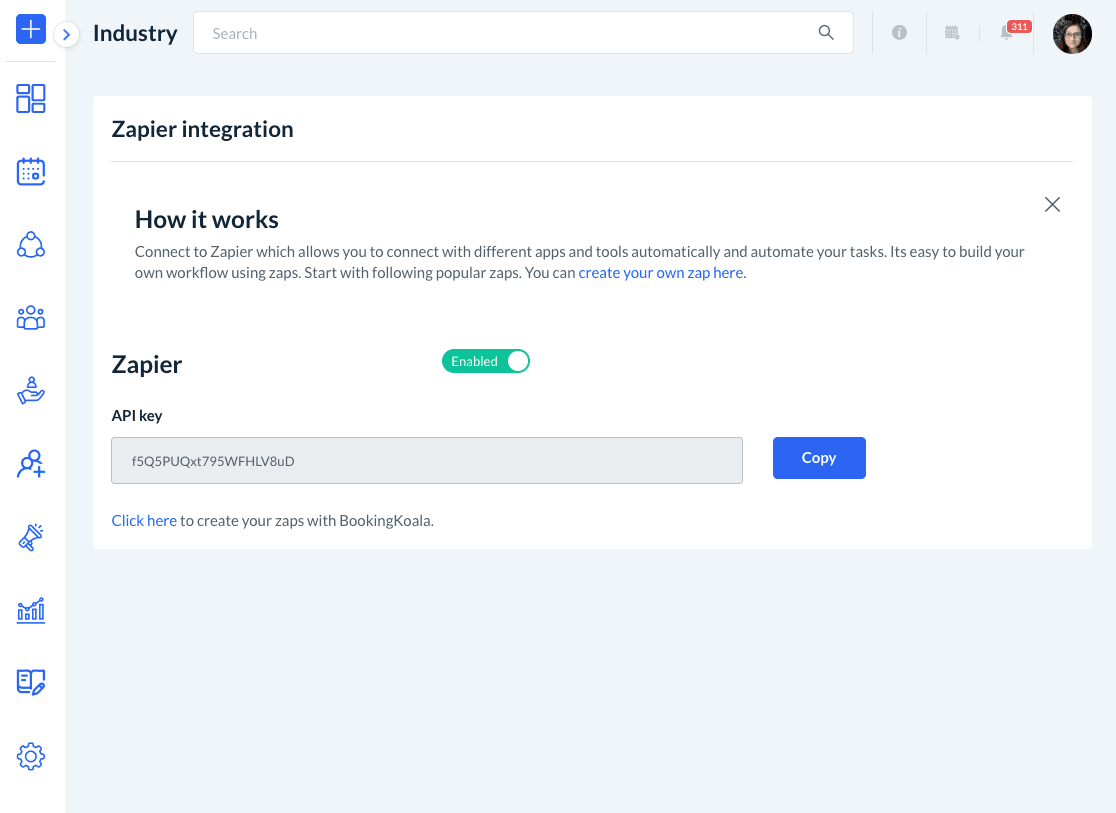The image size is (1116, 813).
Task: Select the leads hand icon in sidebar
Action: coord(30,390)
